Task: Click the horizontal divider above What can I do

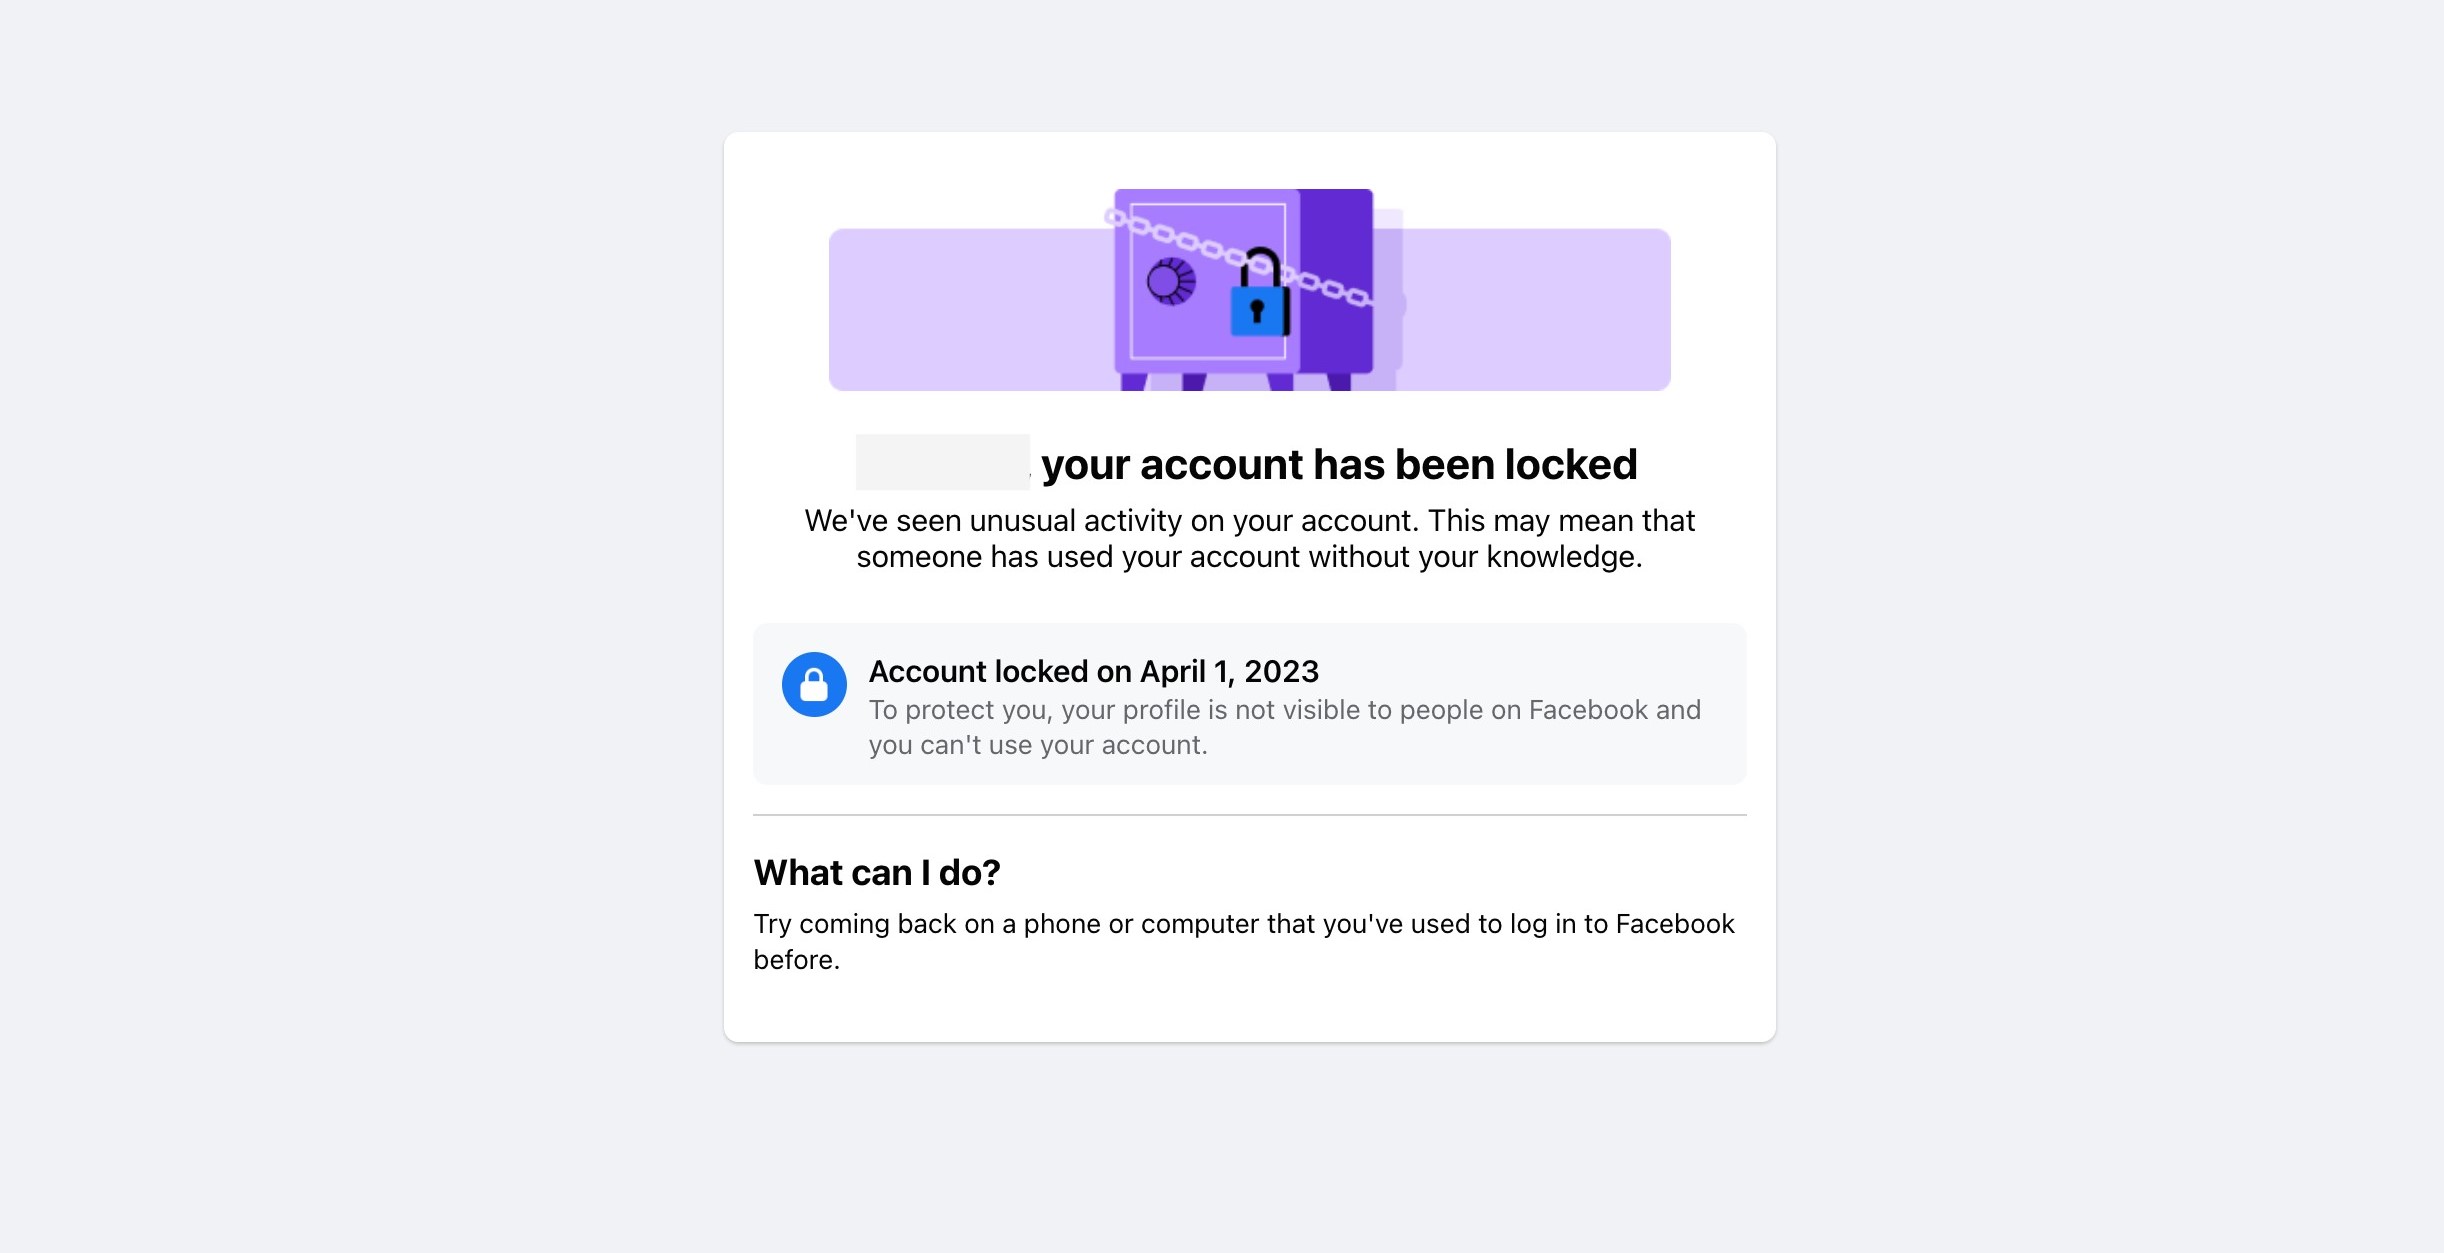Action: (x=1249, y=815)
